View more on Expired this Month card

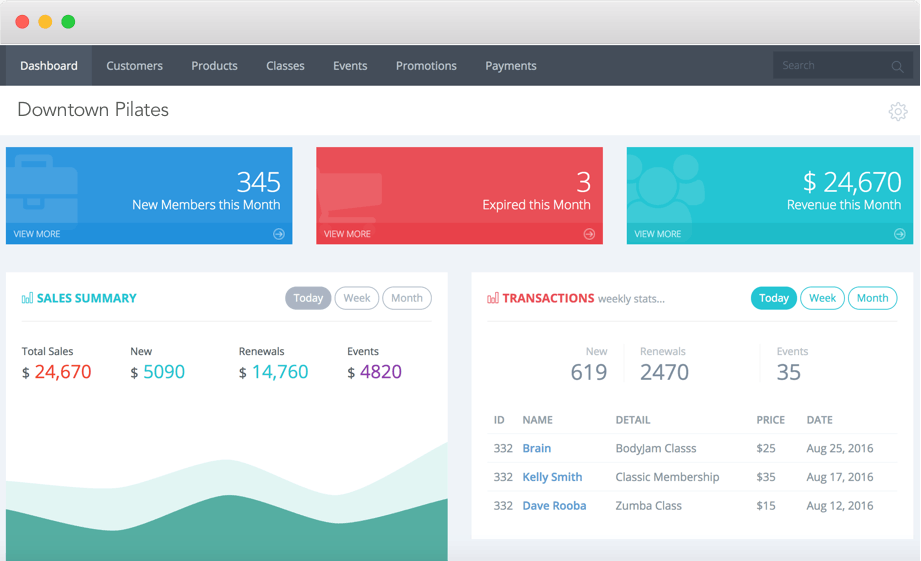click(347, 234)
